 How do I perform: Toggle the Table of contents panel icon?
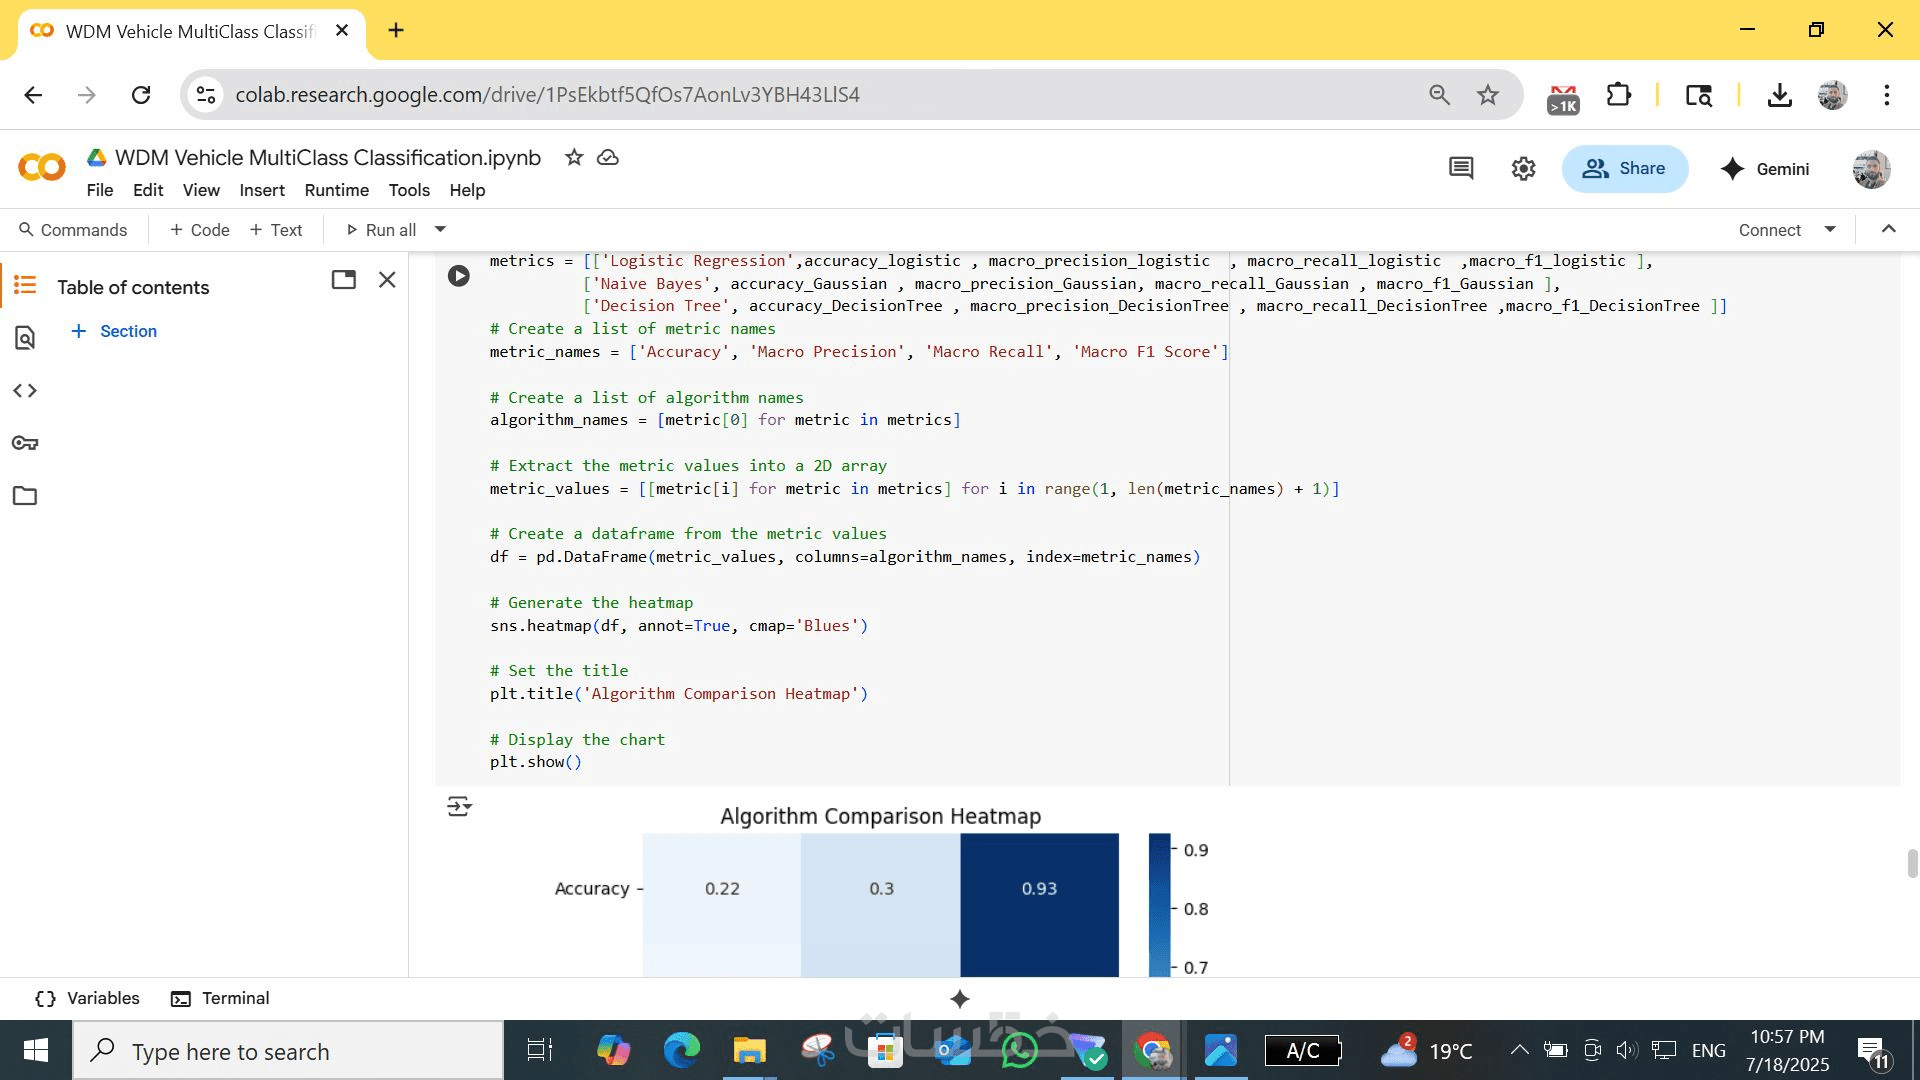(x=25, y=286)
